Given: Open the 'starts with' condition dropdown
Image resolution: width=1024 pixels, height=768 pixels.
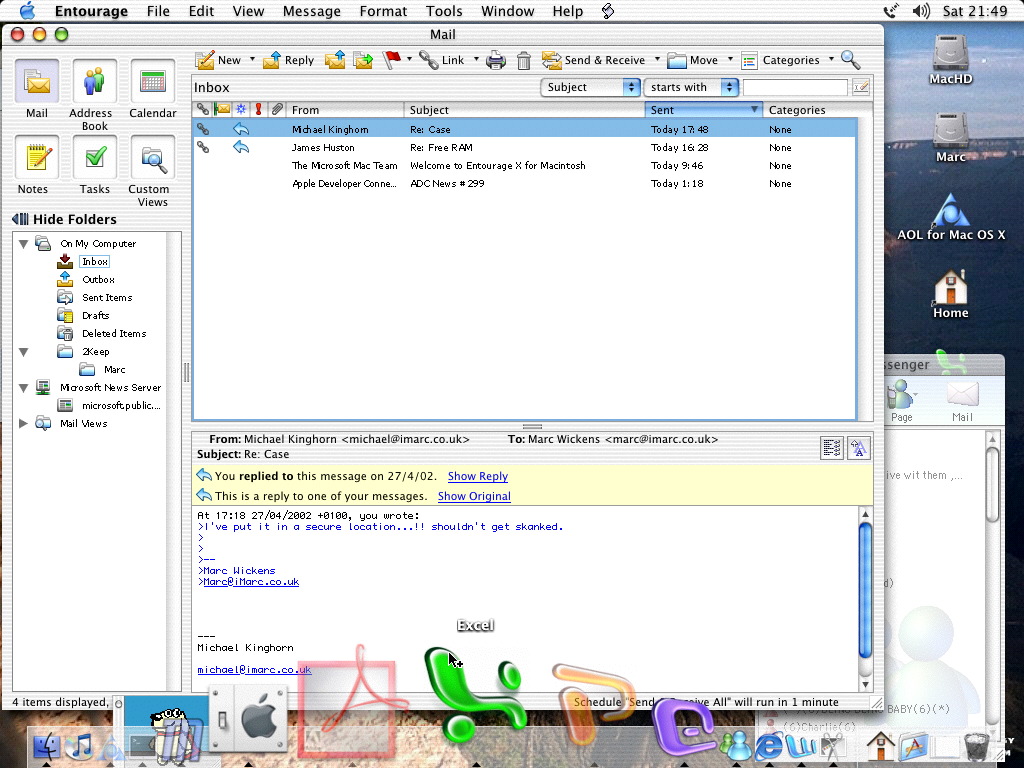Looking at the screenshot, I should click(691, 87).
